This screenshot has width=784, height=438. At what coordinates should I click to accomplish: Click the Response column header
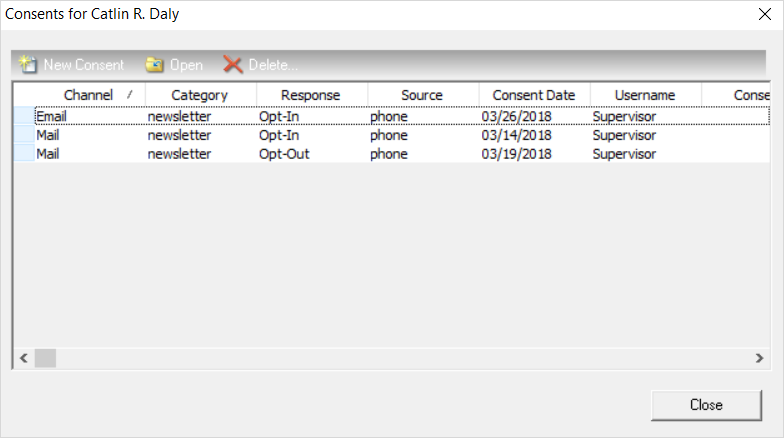pyautogui.click(x=311, y=95)
